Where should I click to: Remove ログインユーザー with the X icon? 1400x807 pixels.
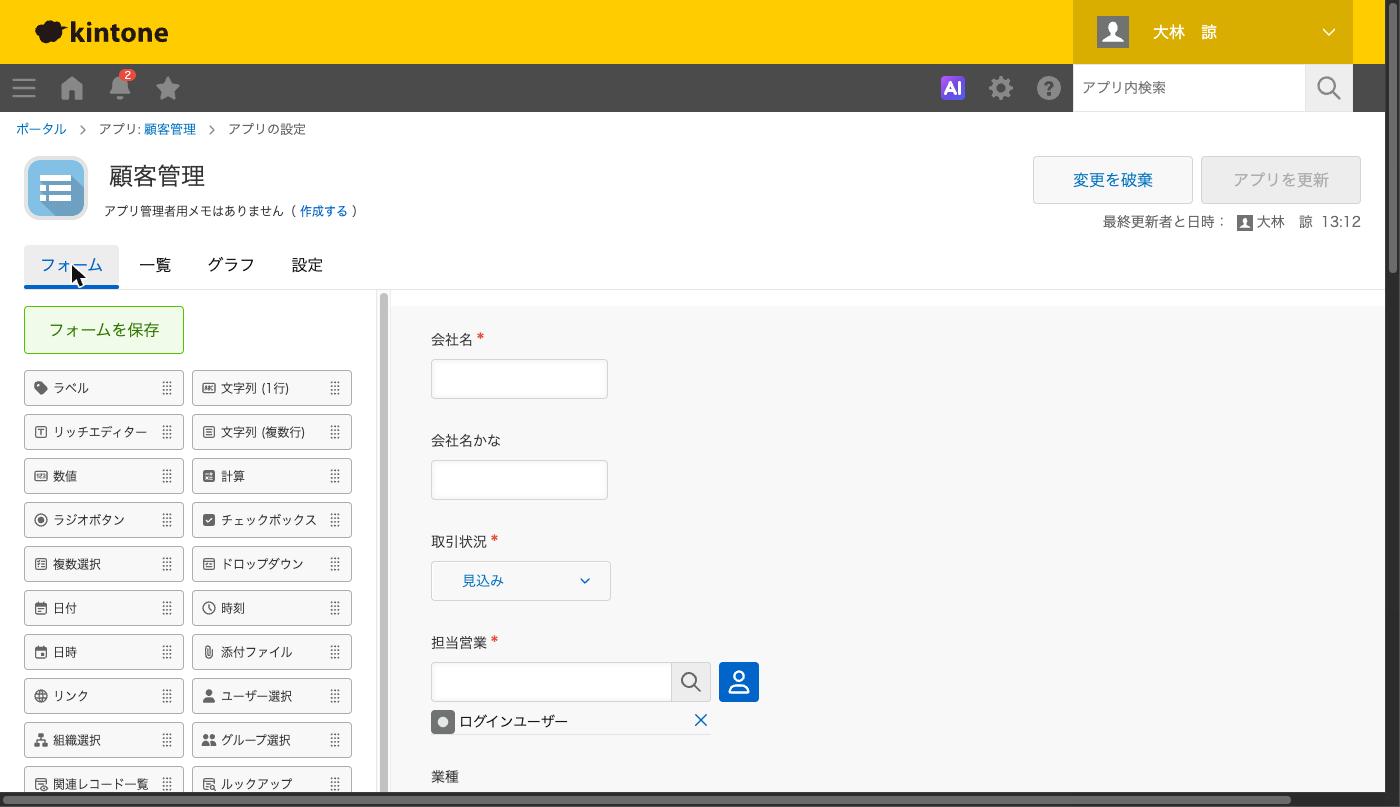[701, 720]
